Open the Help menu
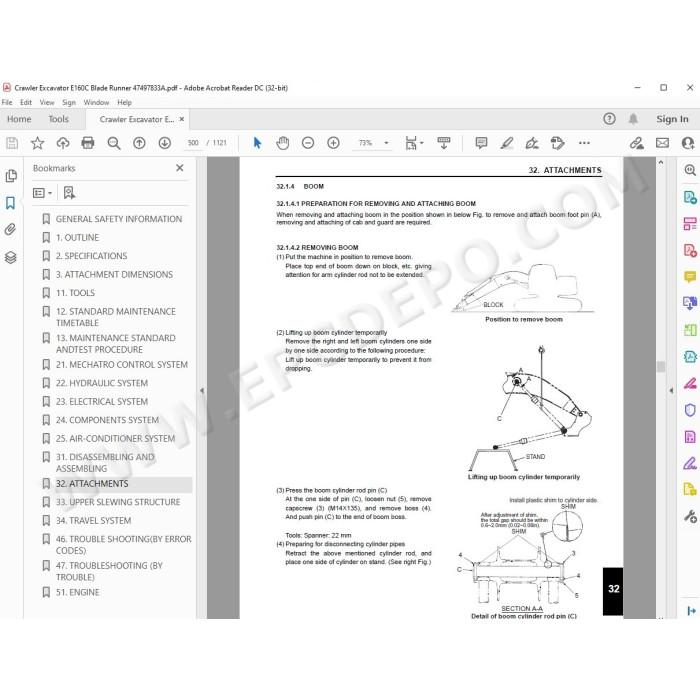The width and height of the screenshot is (700, 700). click(125, 102)
